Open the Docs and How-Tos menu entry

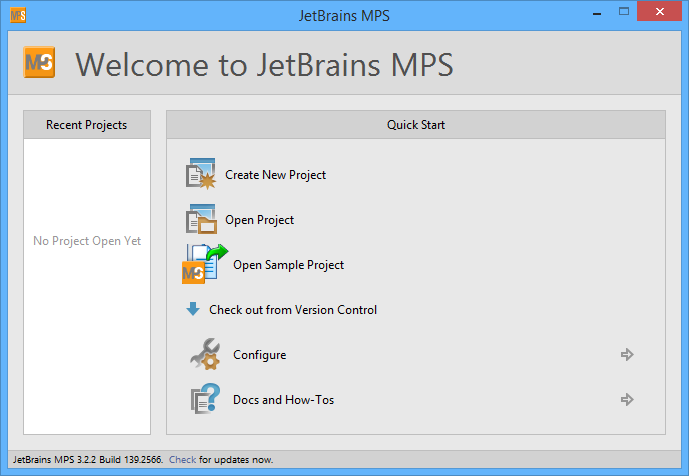click(x=283, y=400)
